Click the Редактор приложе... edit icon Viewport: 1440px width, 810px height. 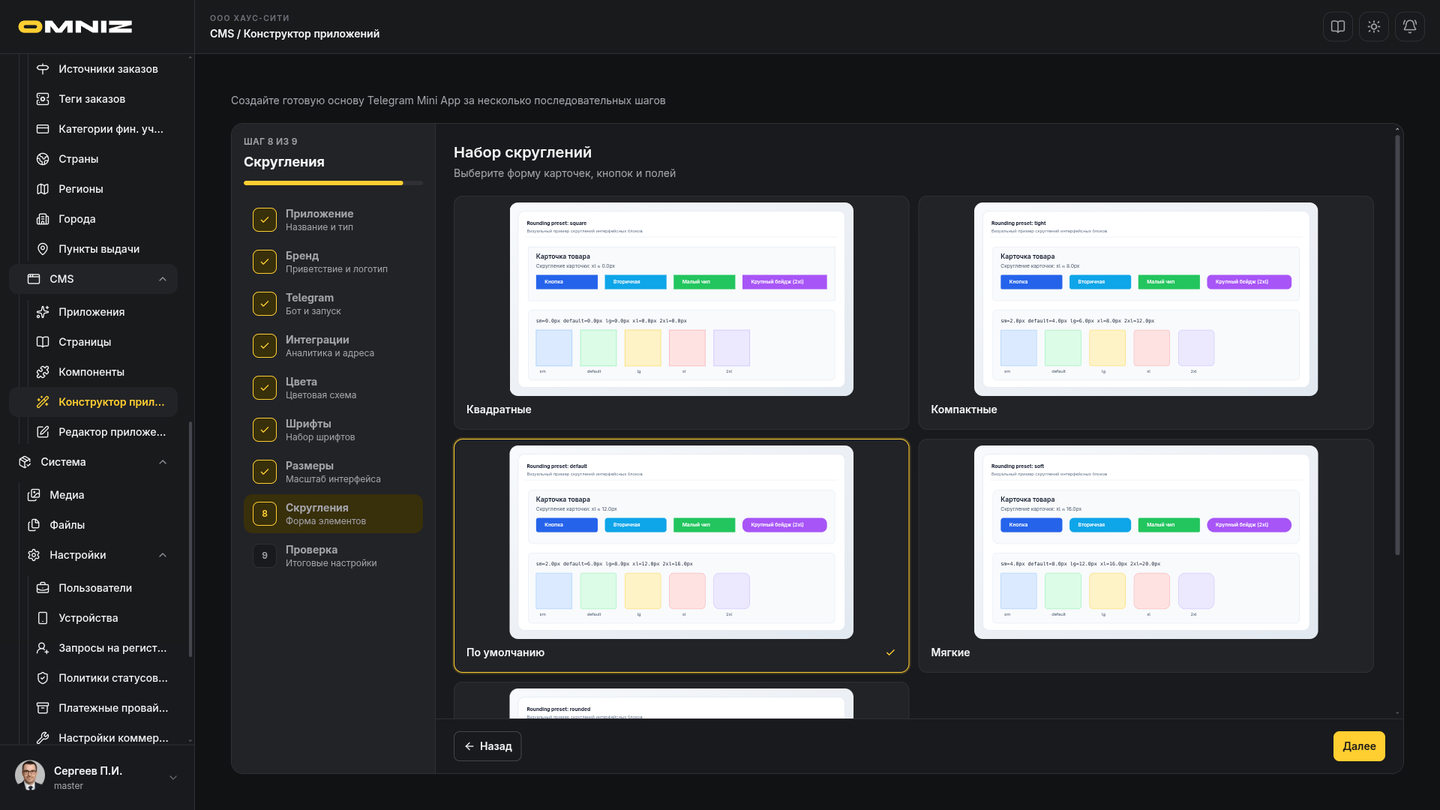(x=43, y=432)
